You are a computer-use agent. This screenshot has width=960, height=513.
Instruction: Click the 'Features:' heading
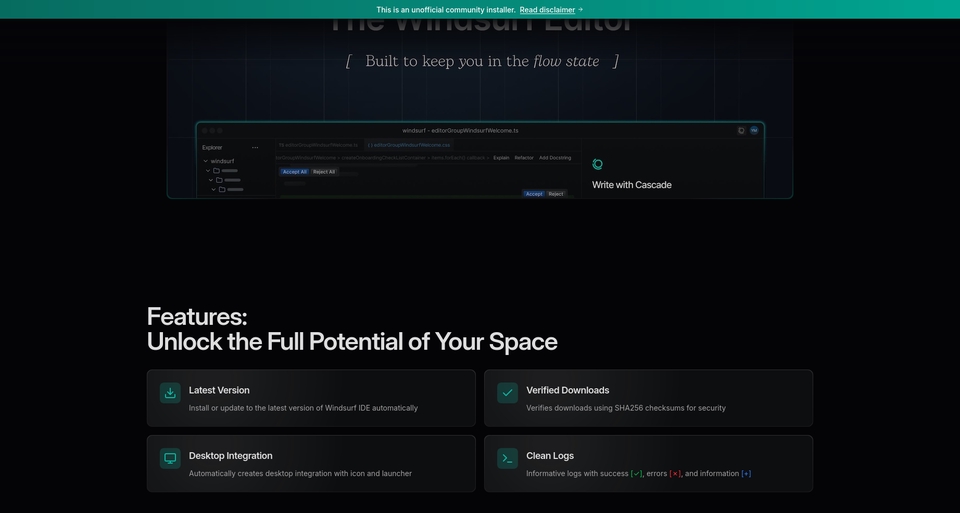(x=197, y=317)
